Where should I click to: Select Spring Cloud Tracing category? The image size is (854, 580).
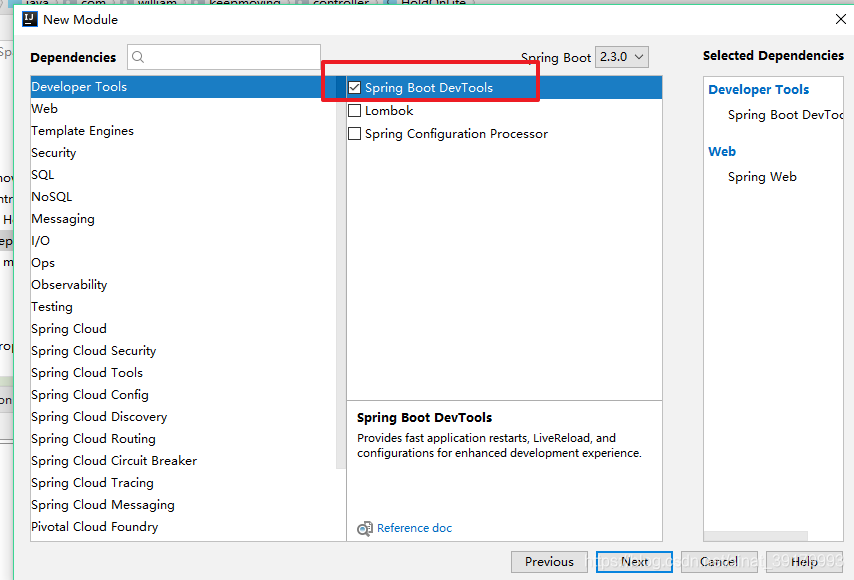point(184,483)
